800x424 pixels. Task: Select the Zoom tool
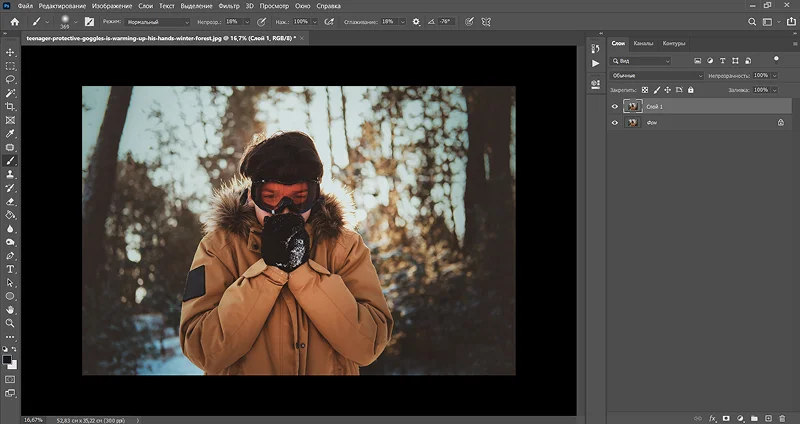coord(10,323)
